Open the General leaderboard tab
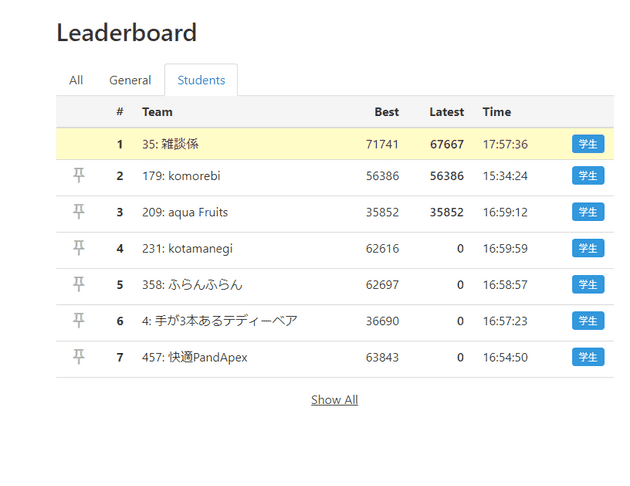Screen dimensions: 630x486 point(130,80)
